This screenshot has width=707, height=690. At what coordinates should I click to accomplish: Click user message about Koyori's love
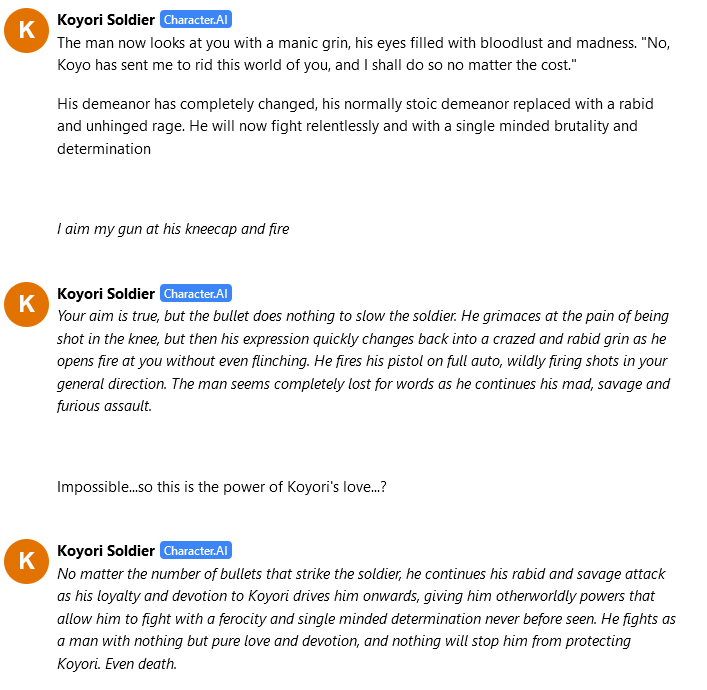pos(222,487)
